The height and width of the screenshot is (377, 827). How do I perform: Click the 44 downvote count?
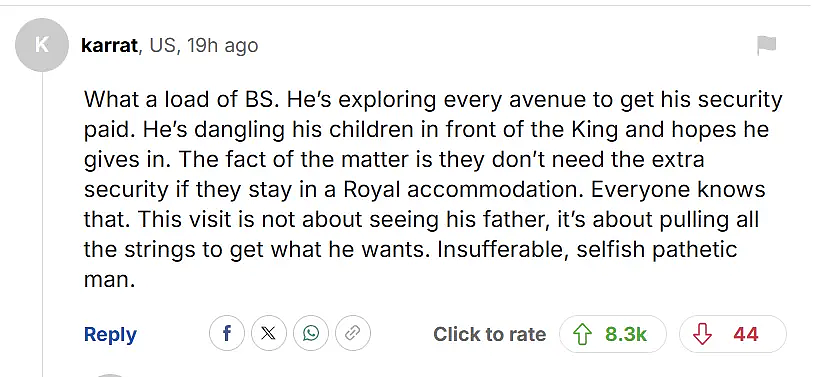[746, 334]
